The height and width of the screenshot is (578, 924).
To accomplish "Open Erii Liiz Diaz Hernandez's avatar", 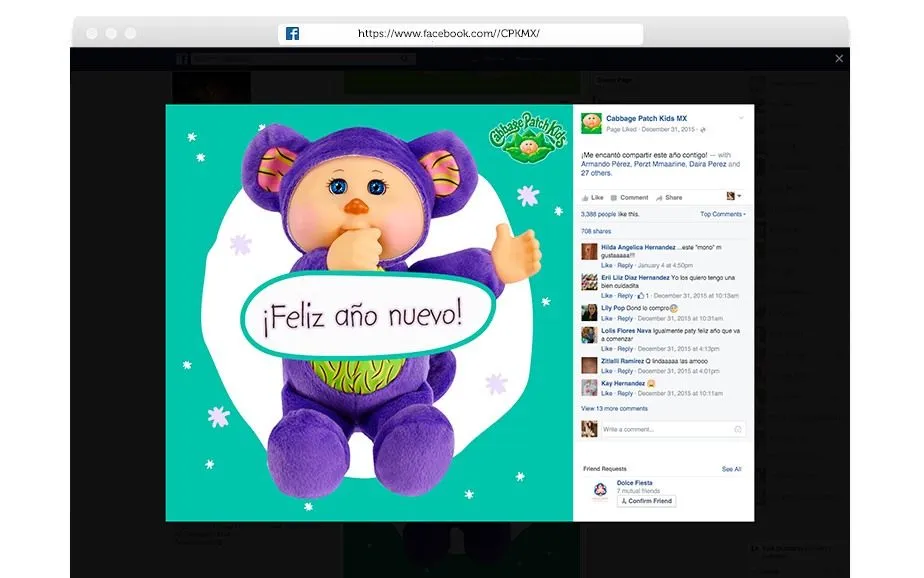I will tap(589, 282).
